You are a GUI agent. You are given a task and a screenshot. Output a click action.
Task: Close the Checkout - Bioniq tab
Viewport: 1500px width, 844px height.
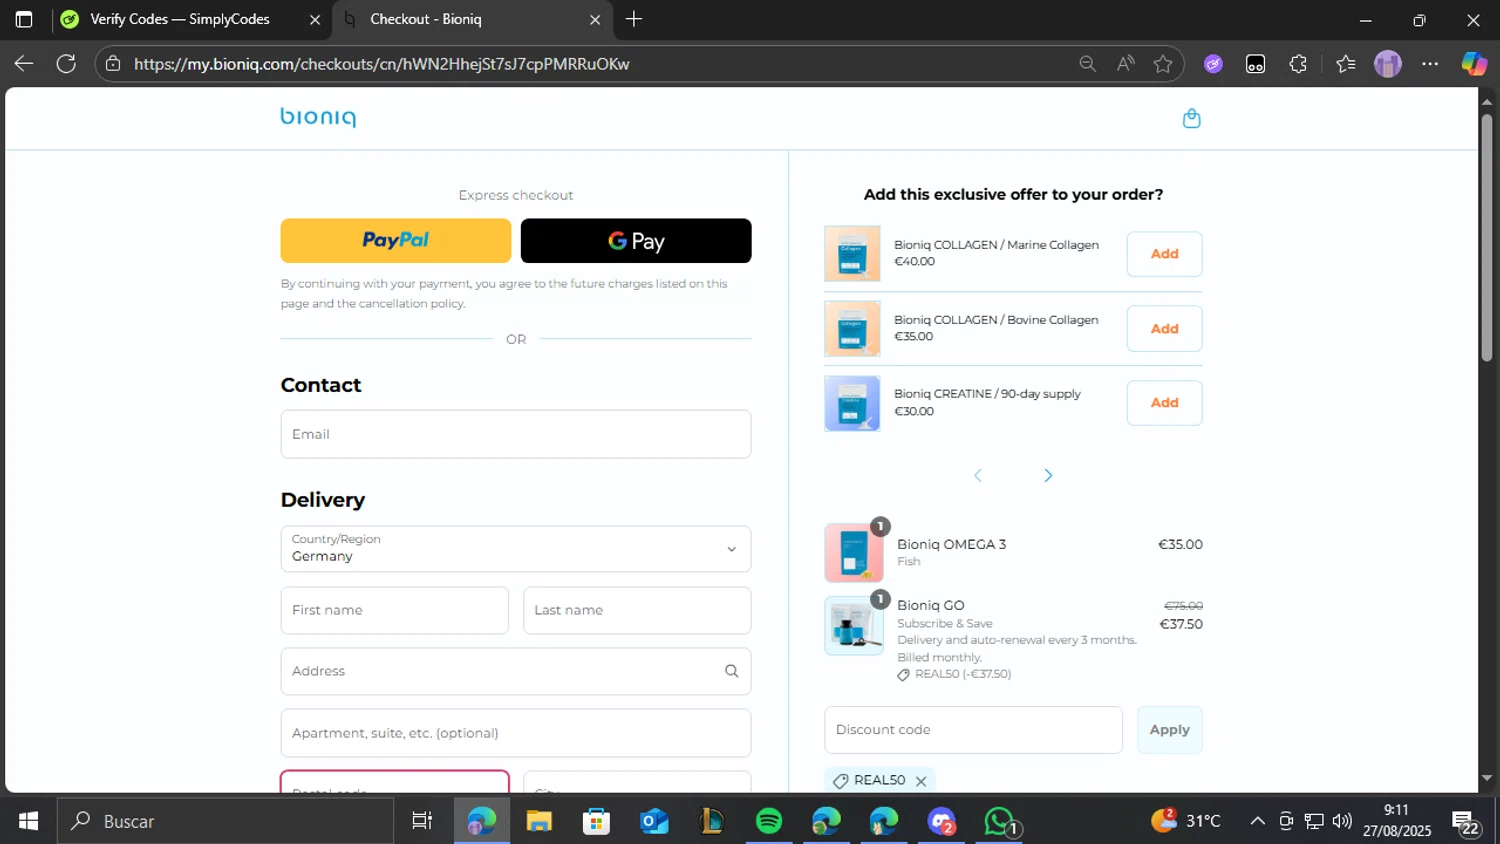(595, 19)
